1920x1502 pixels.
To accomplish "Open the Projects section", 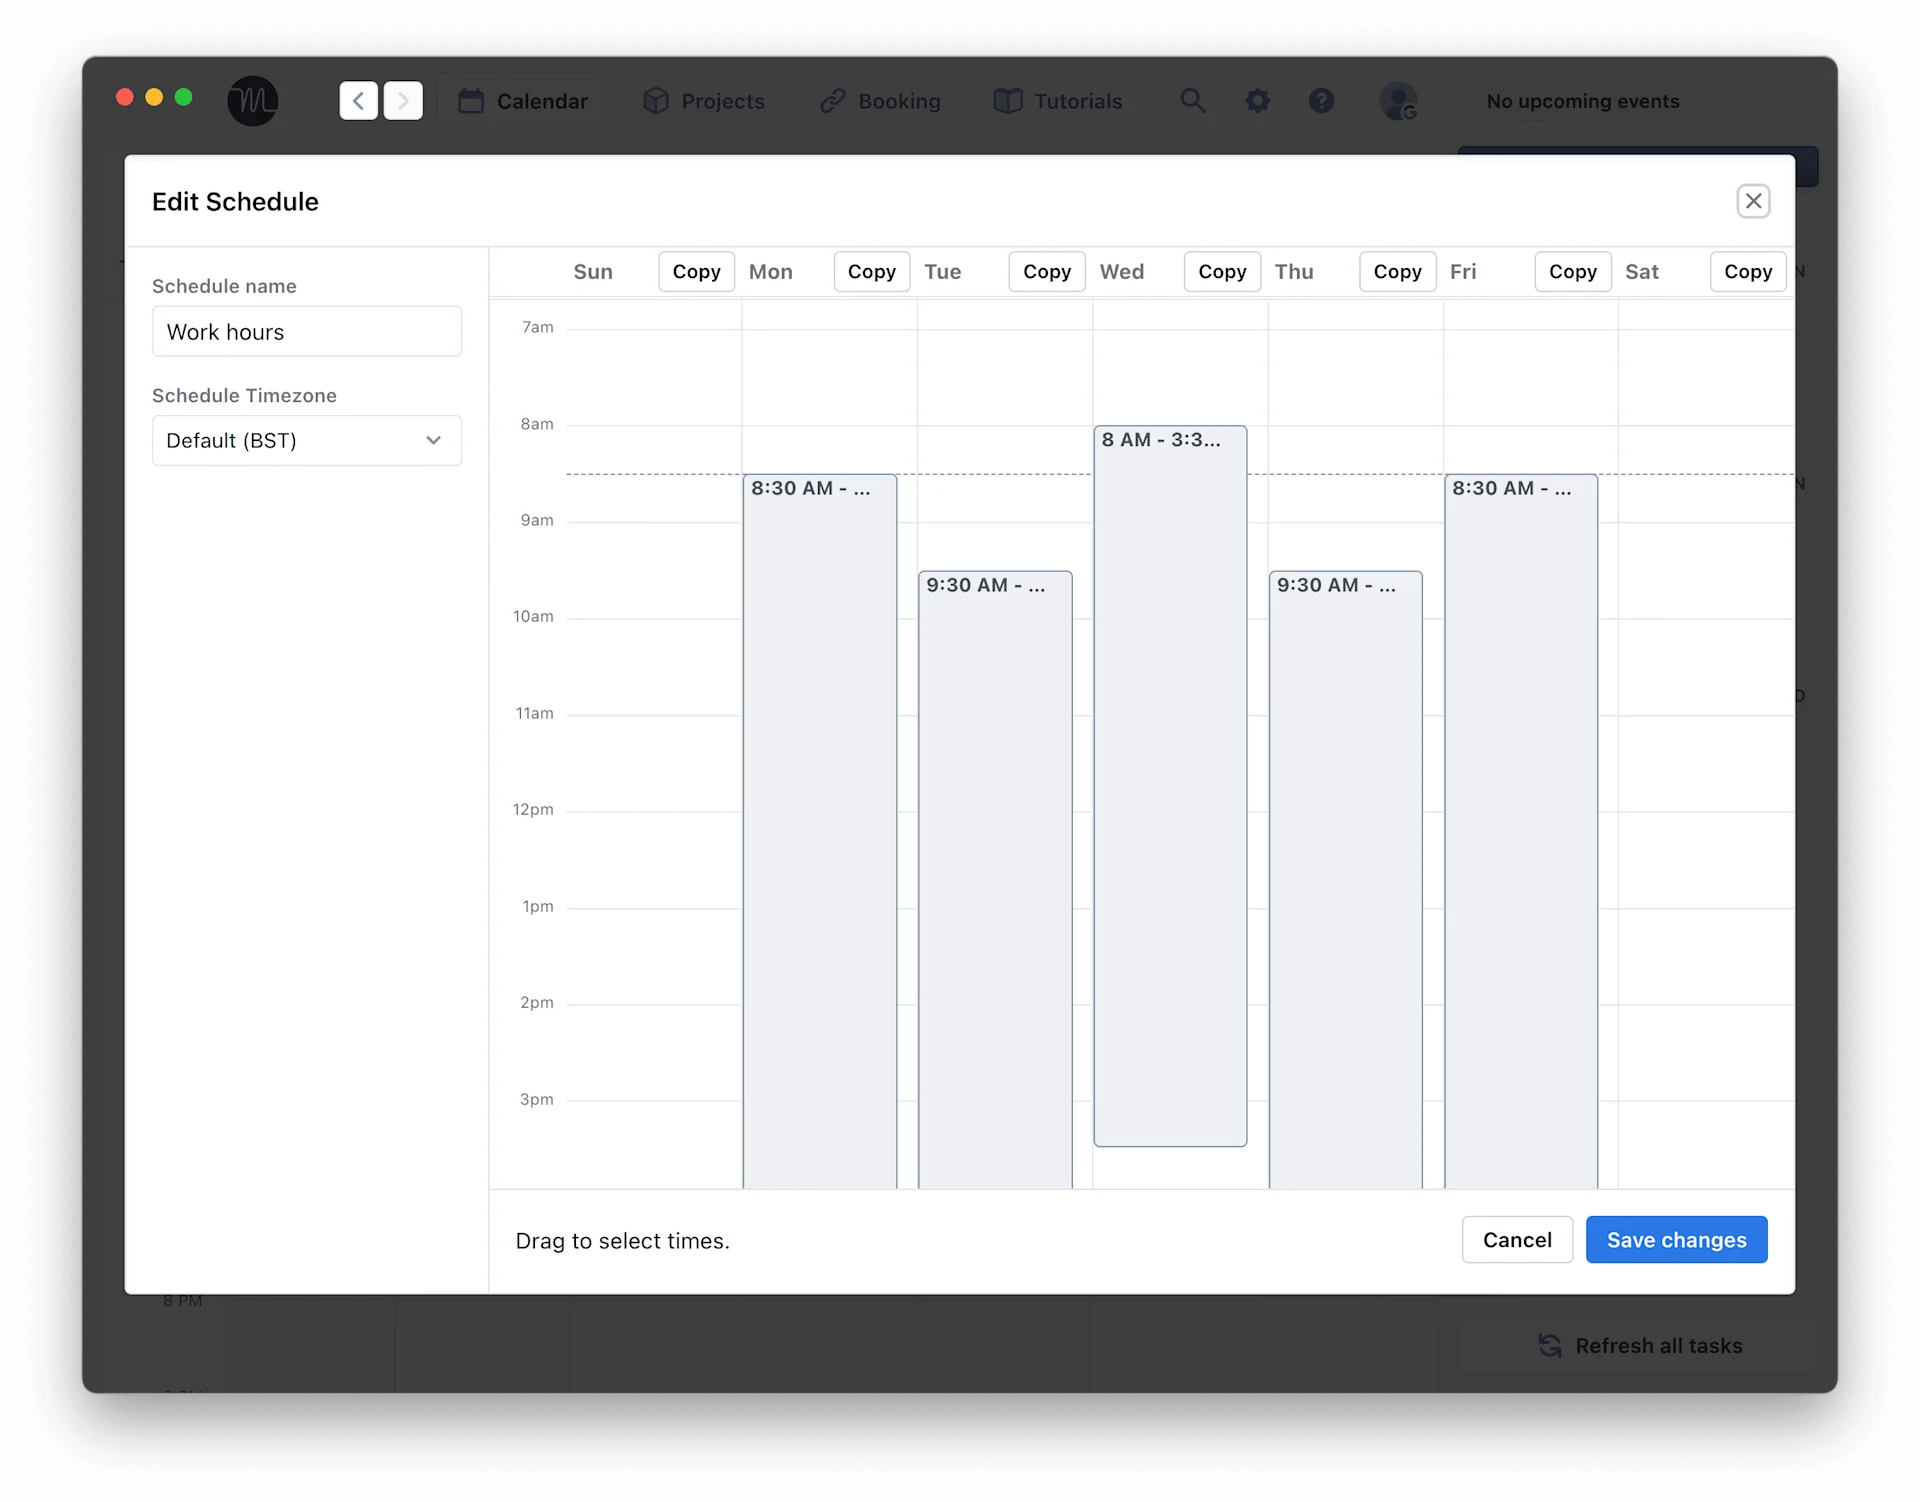I will coord(705,101).
